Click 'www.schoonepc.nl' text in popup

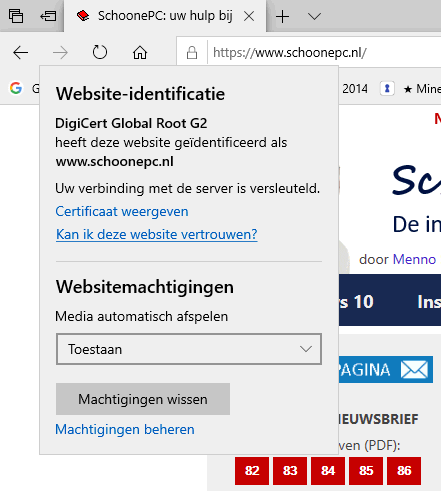(x=115, y=162)
